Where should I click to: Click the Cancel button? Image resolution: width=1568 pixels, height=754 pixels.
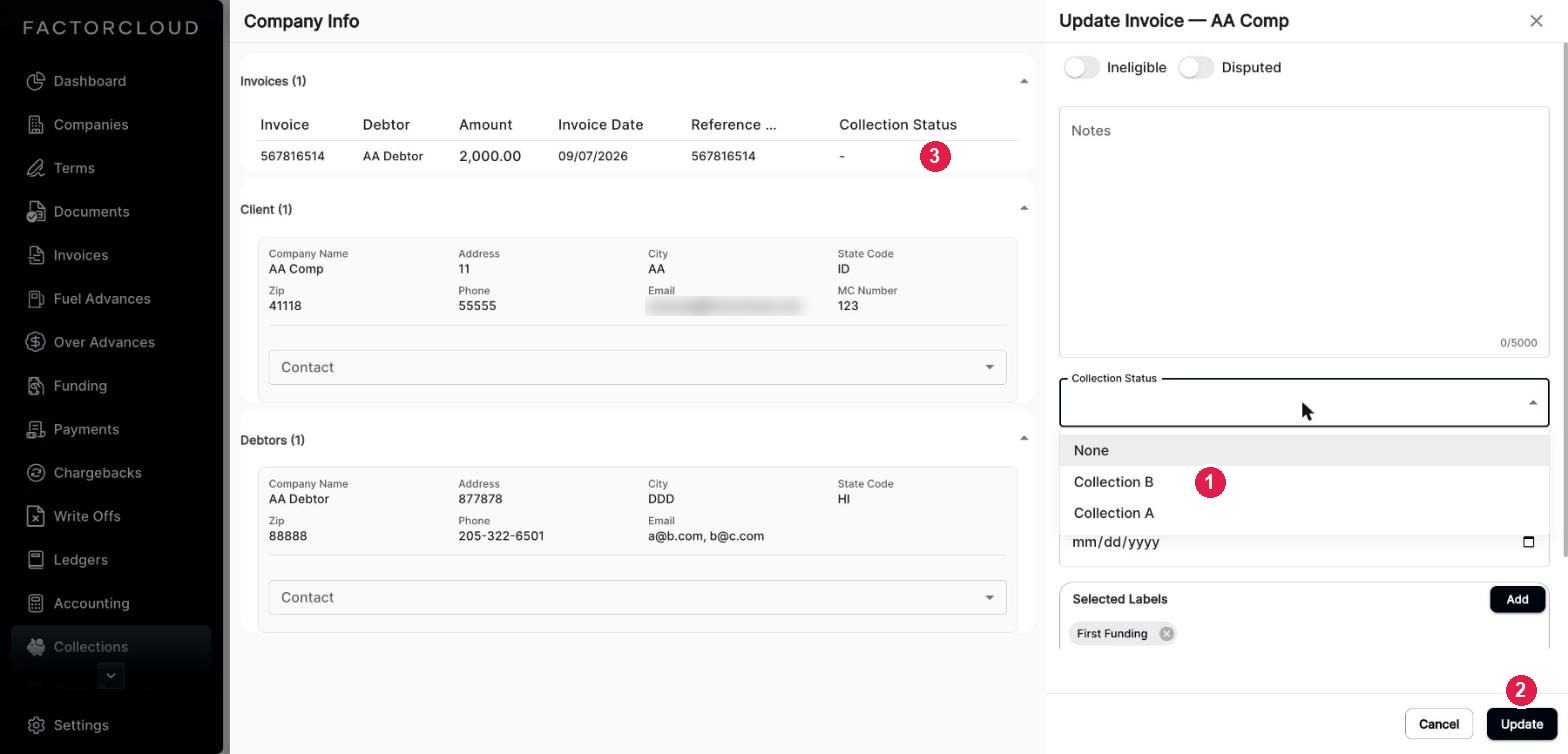coord(1438,724)
